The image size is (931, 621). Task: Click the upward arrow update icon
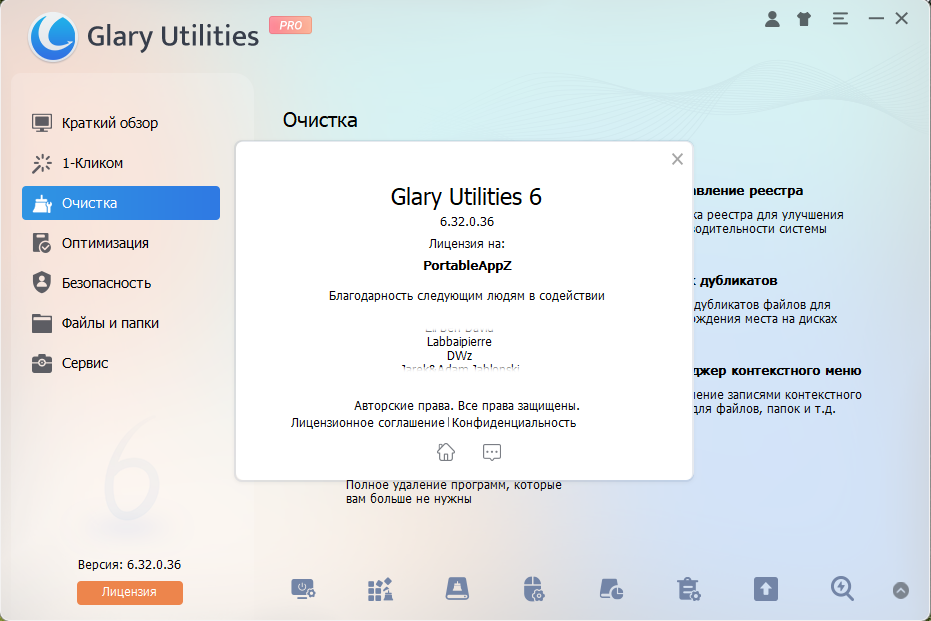765,589
